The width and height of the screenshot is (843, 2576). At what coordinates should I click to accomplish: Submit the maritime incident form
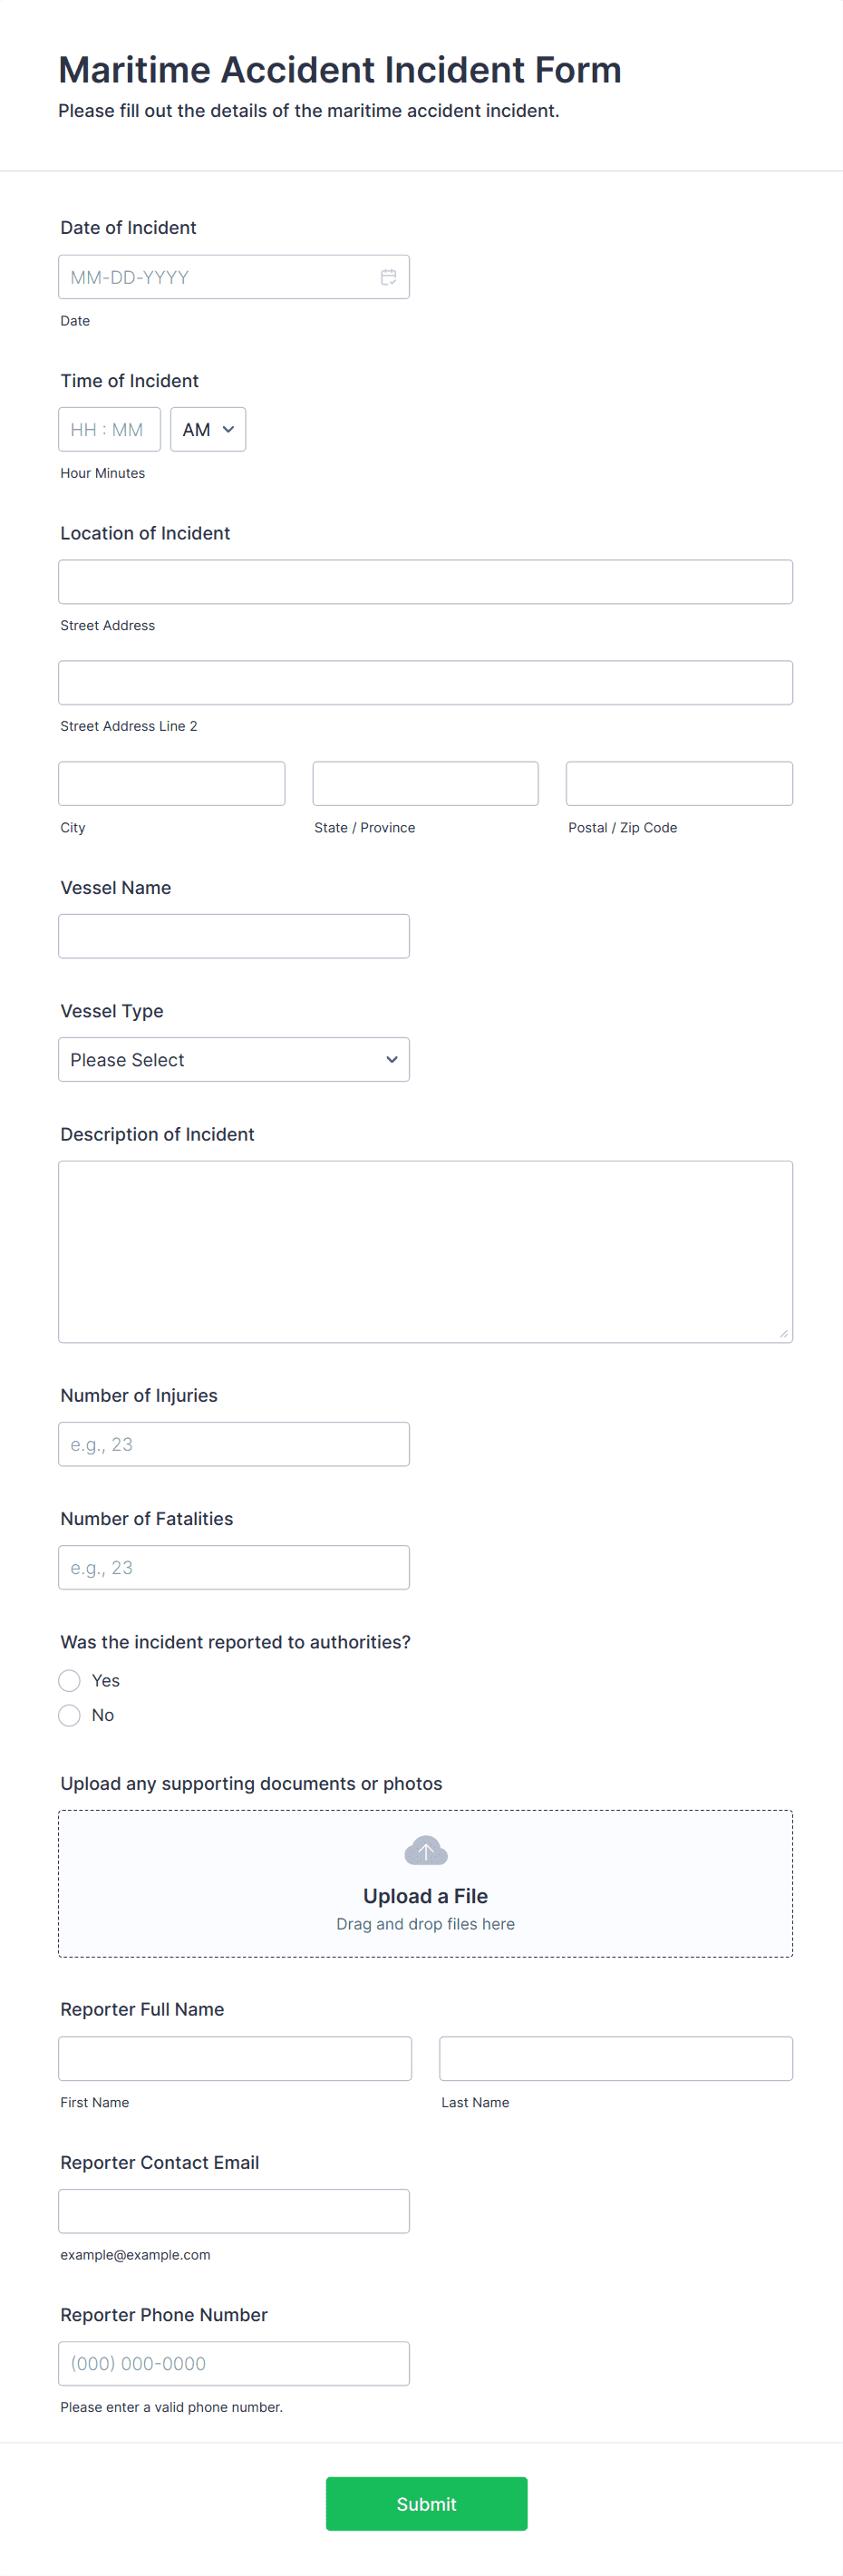coord(426,2504)
